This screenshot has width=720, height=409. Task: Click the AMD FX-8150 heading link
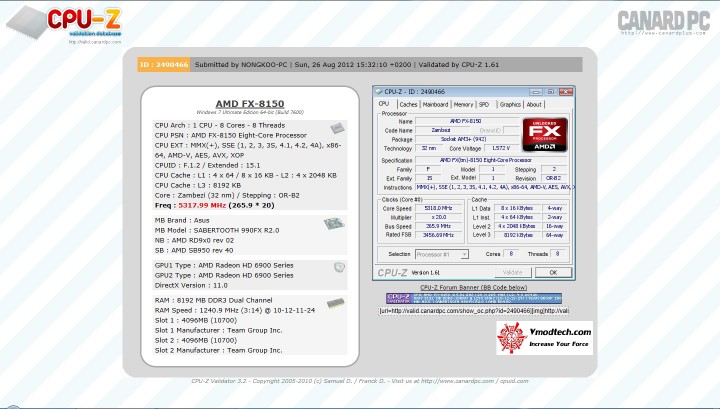[x=250, y=104]
